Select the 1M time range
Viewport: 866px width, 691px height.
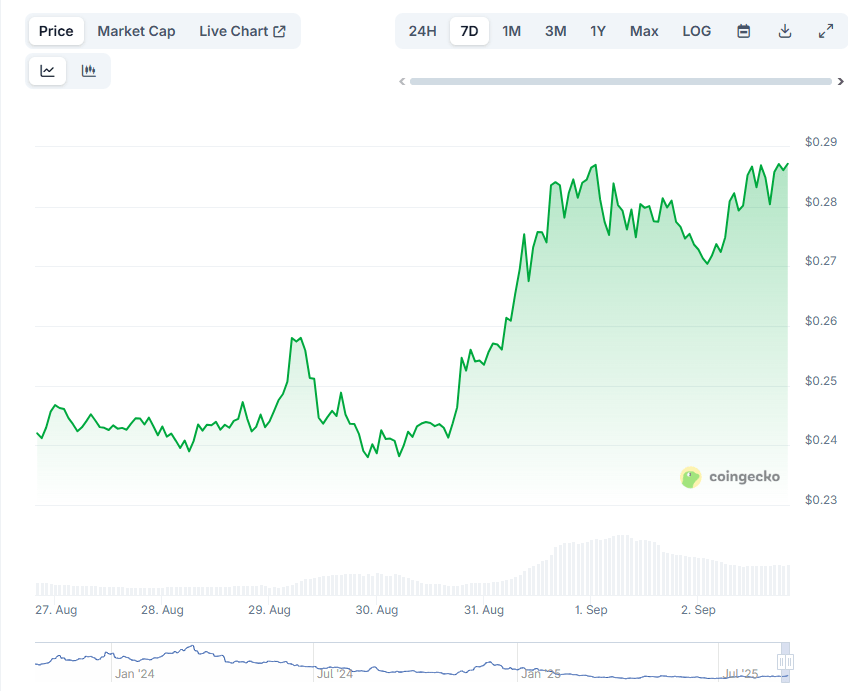click(511, 31)
